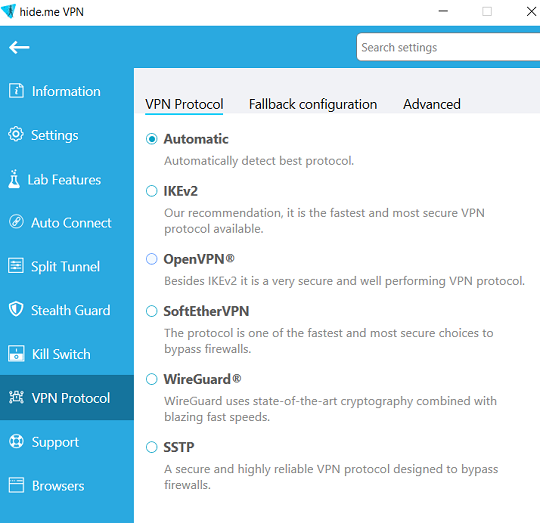This screenshot has height=523, width=540.
Task: Open the Browsers sidebar icon
Action: pos(16,485)
